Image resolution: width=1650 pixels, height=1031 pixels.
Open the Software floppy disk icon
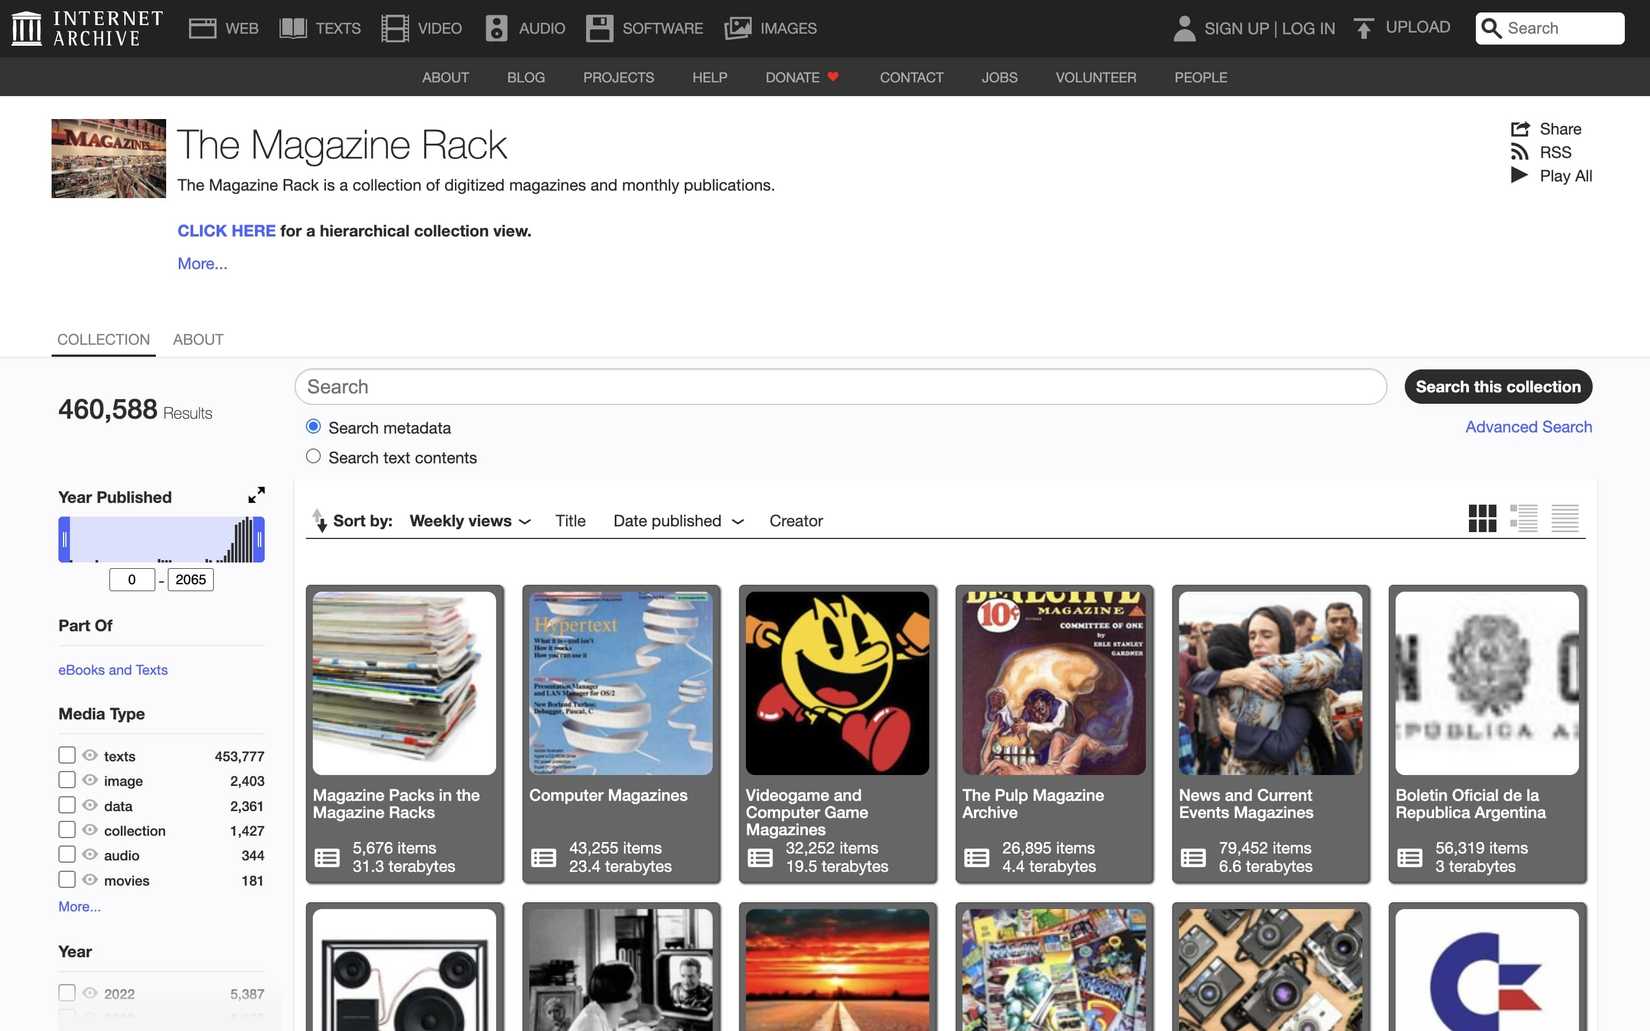pos(599,28)
